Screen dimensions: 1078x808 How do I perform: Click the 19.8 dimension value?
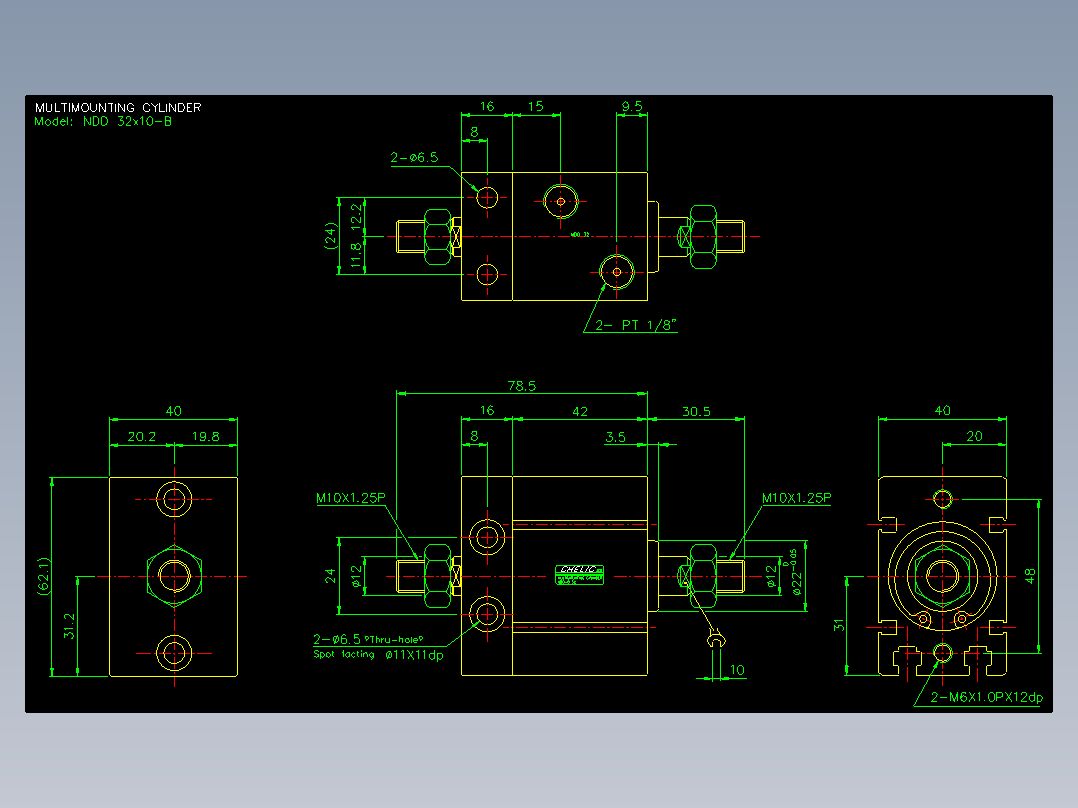pyautogui.click(x=206, y=437)
